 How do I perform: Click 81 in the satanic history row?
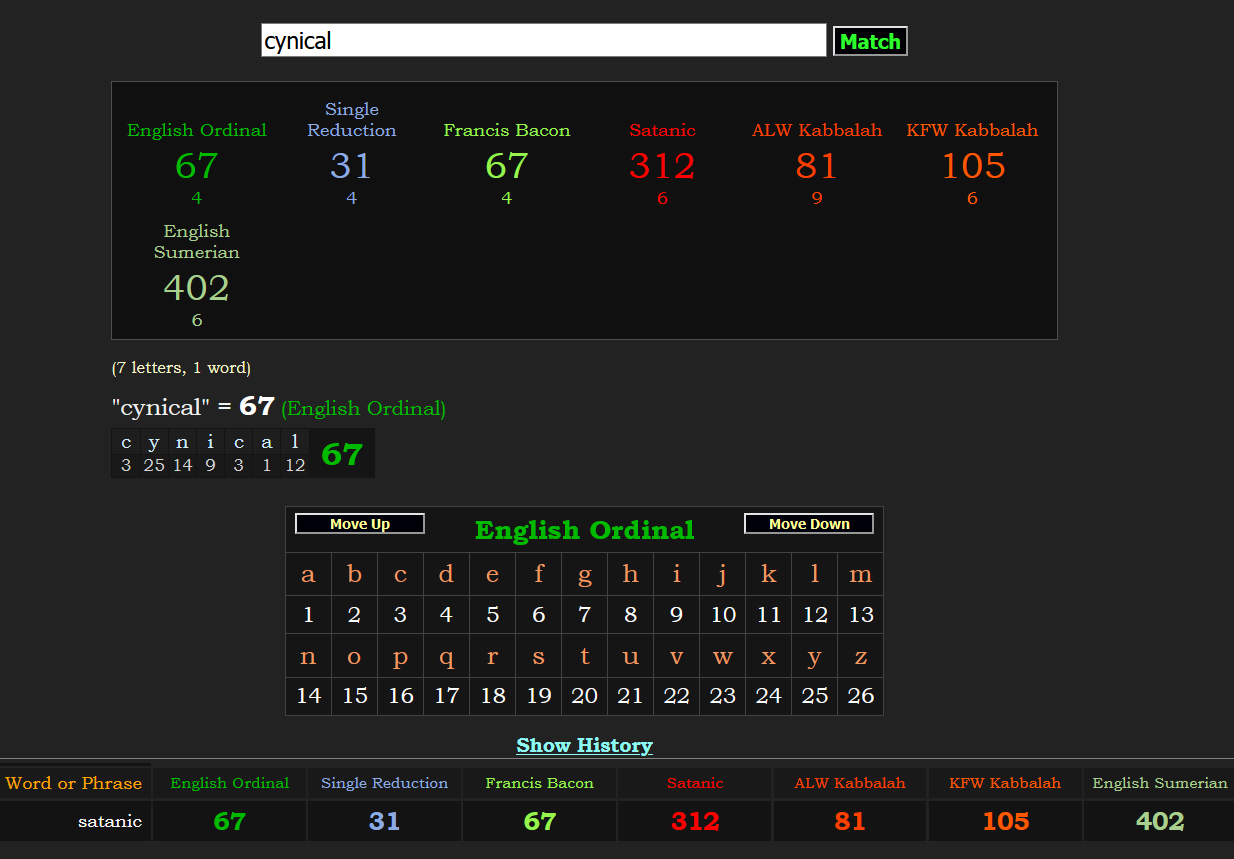[x=850, y=821]
